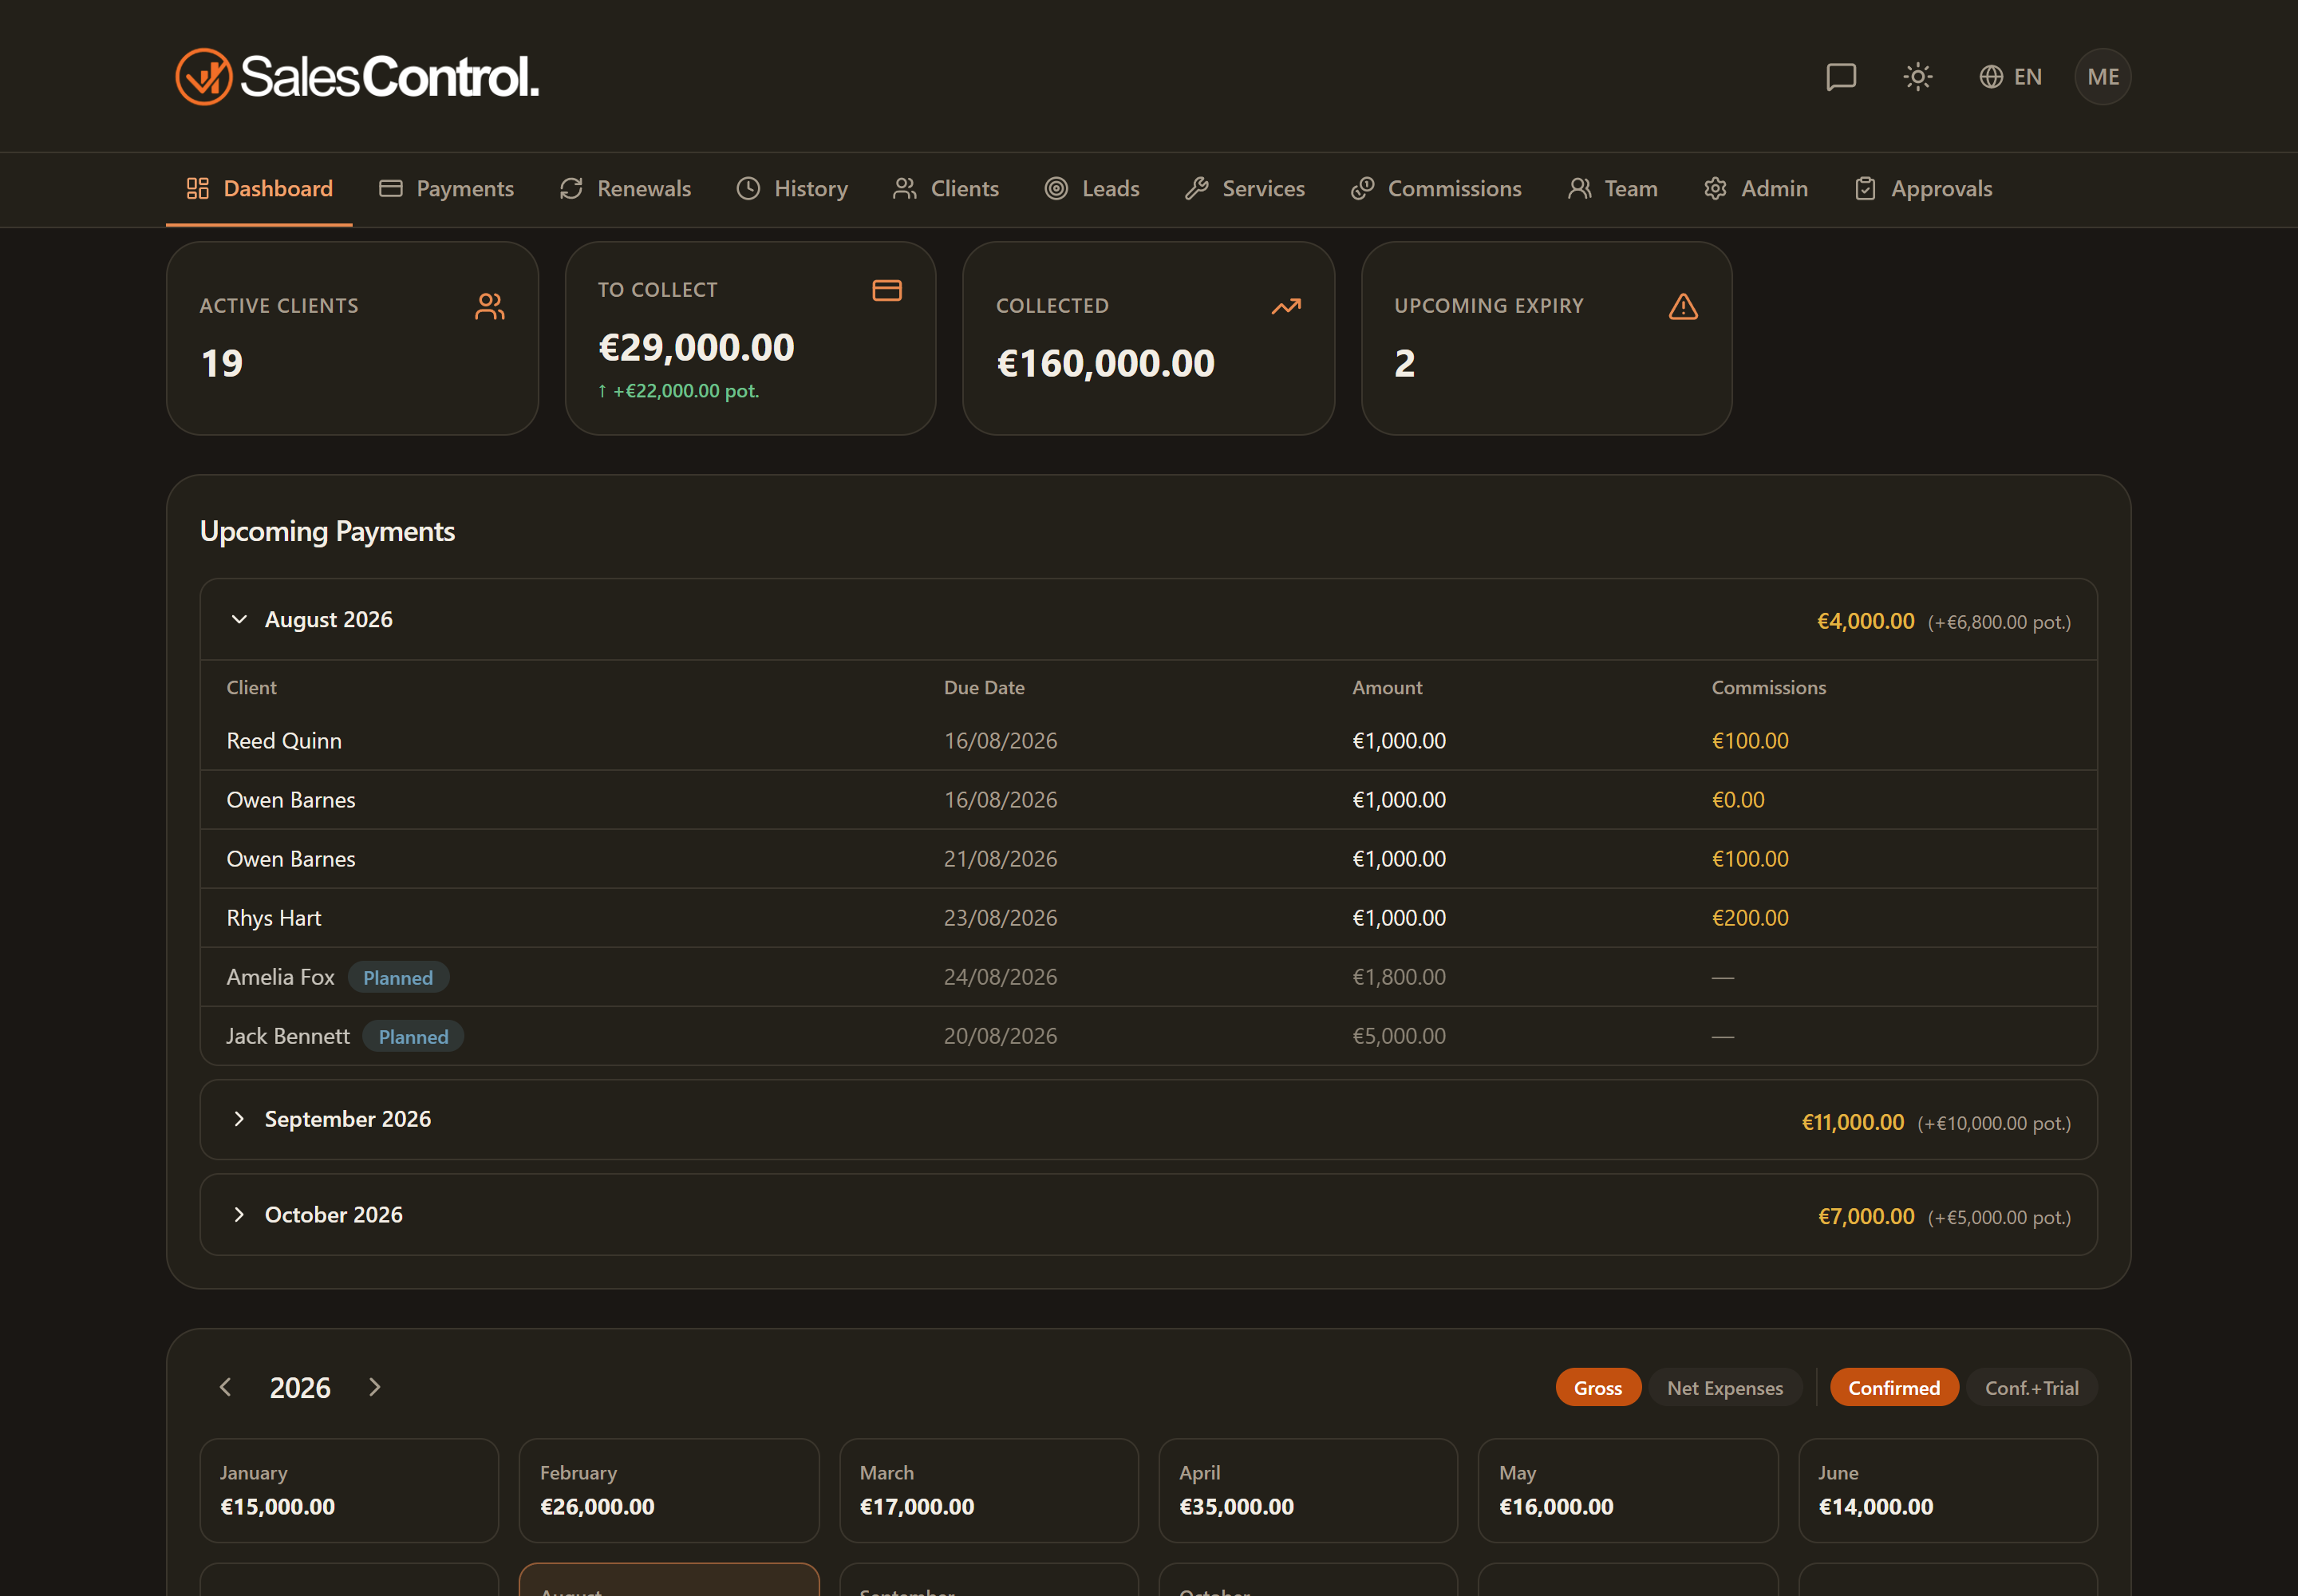Go to the previous year from 2026
This screenshot has width=2298, height=1596.
pos(226,1387)
